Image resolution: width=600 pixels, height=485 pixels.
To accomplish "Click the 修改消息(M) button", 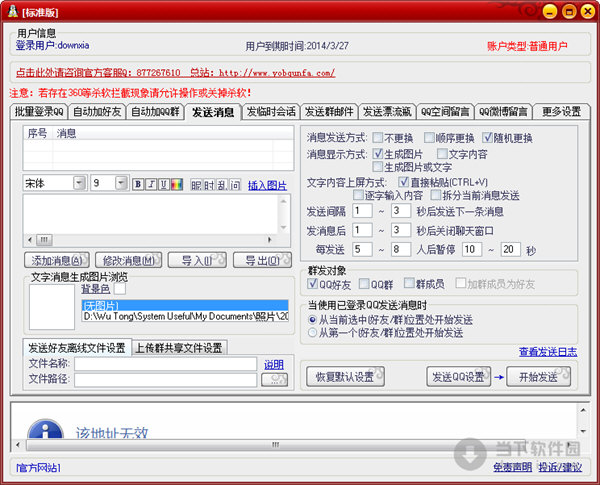I will (129, 261).
